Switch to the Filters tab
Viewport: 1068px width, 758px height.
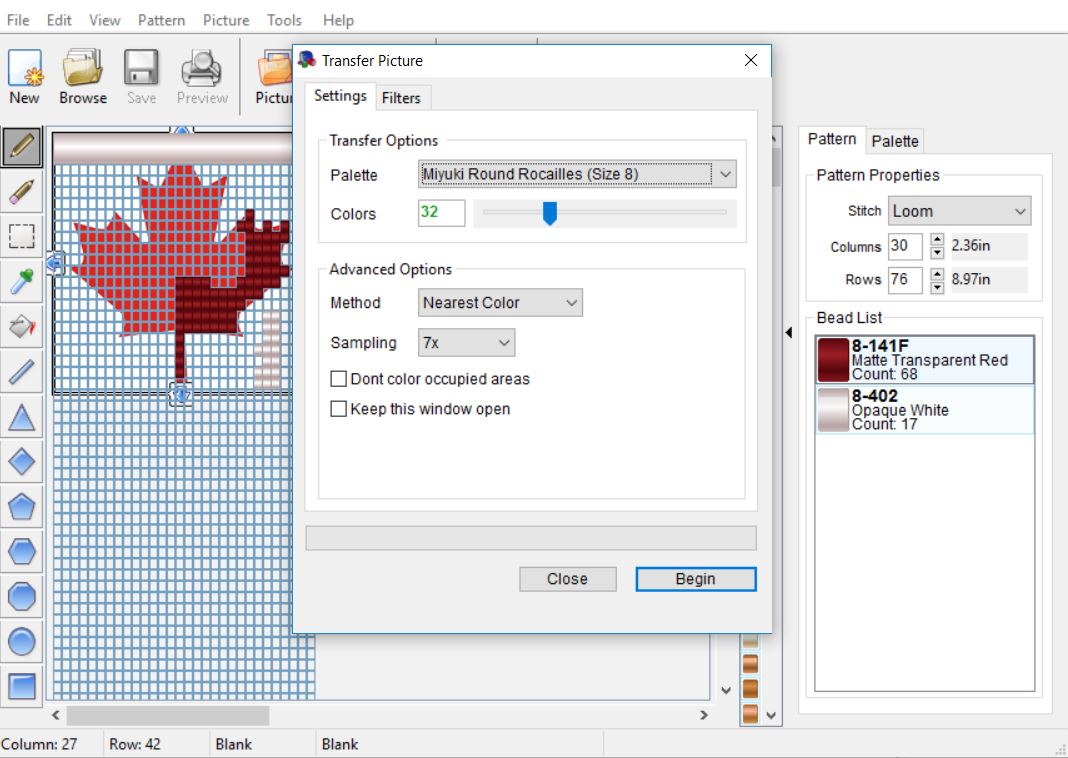401,98
